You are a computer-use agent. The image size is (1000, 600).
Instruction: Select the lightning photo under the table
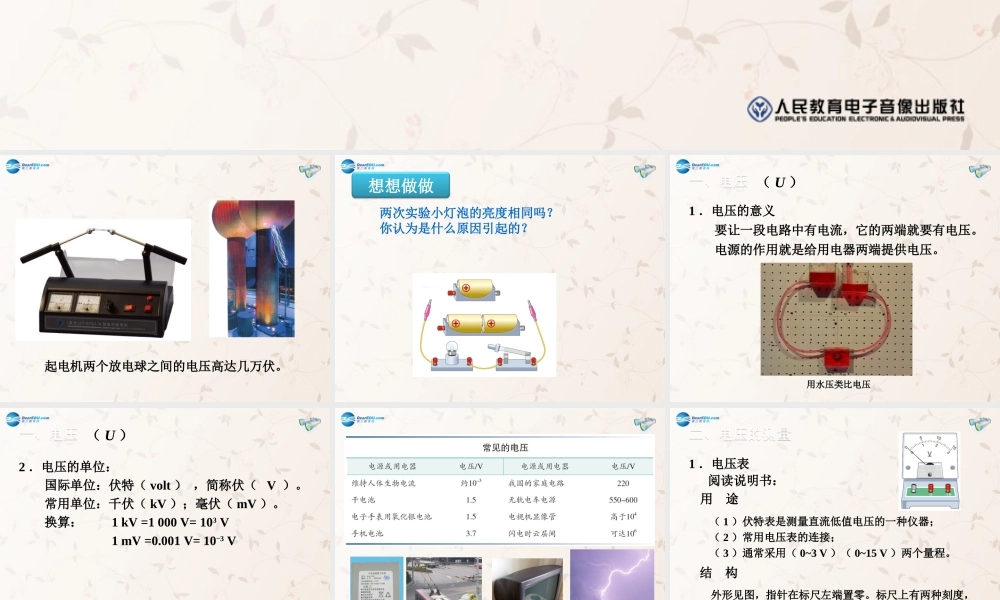(x=612, y=574)
